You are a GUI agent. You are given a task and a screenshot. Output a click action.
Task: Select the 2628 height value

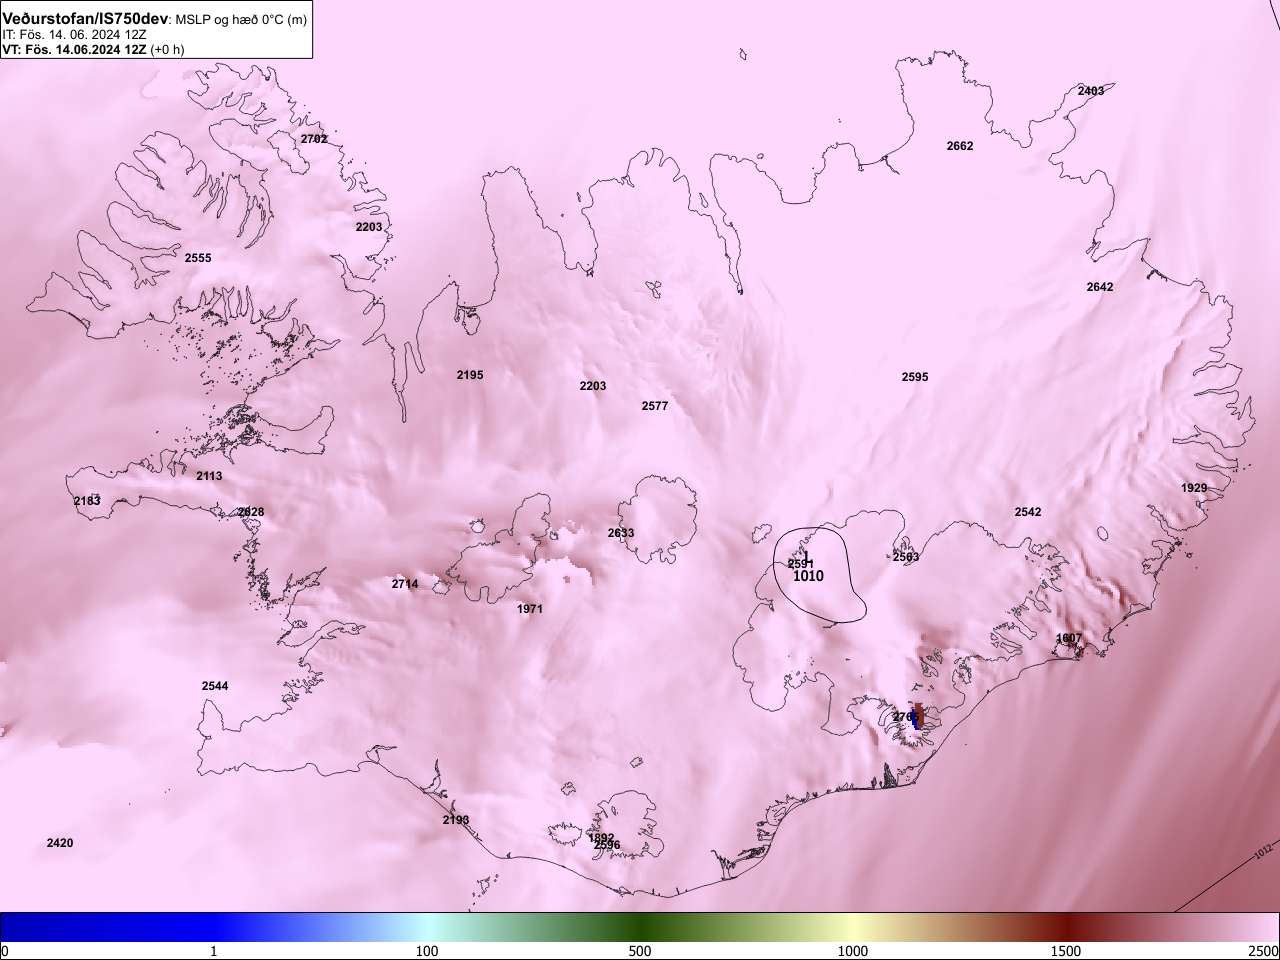click(251, 512)
